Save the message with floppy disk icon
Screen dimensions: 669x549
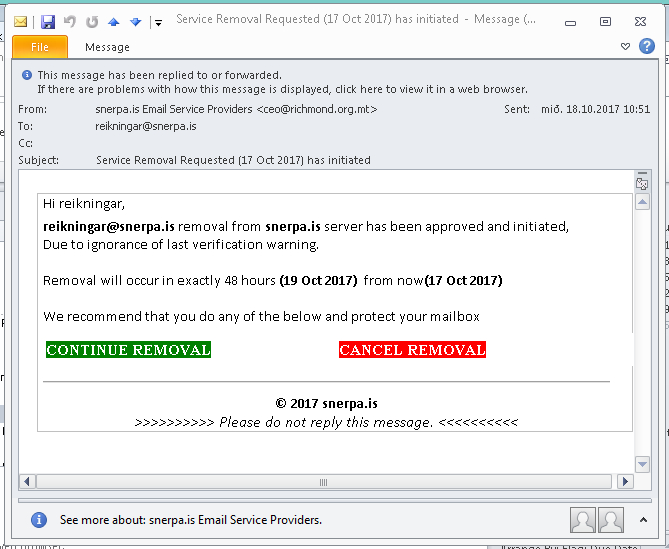pyautogui.click(x=48, y=21)
